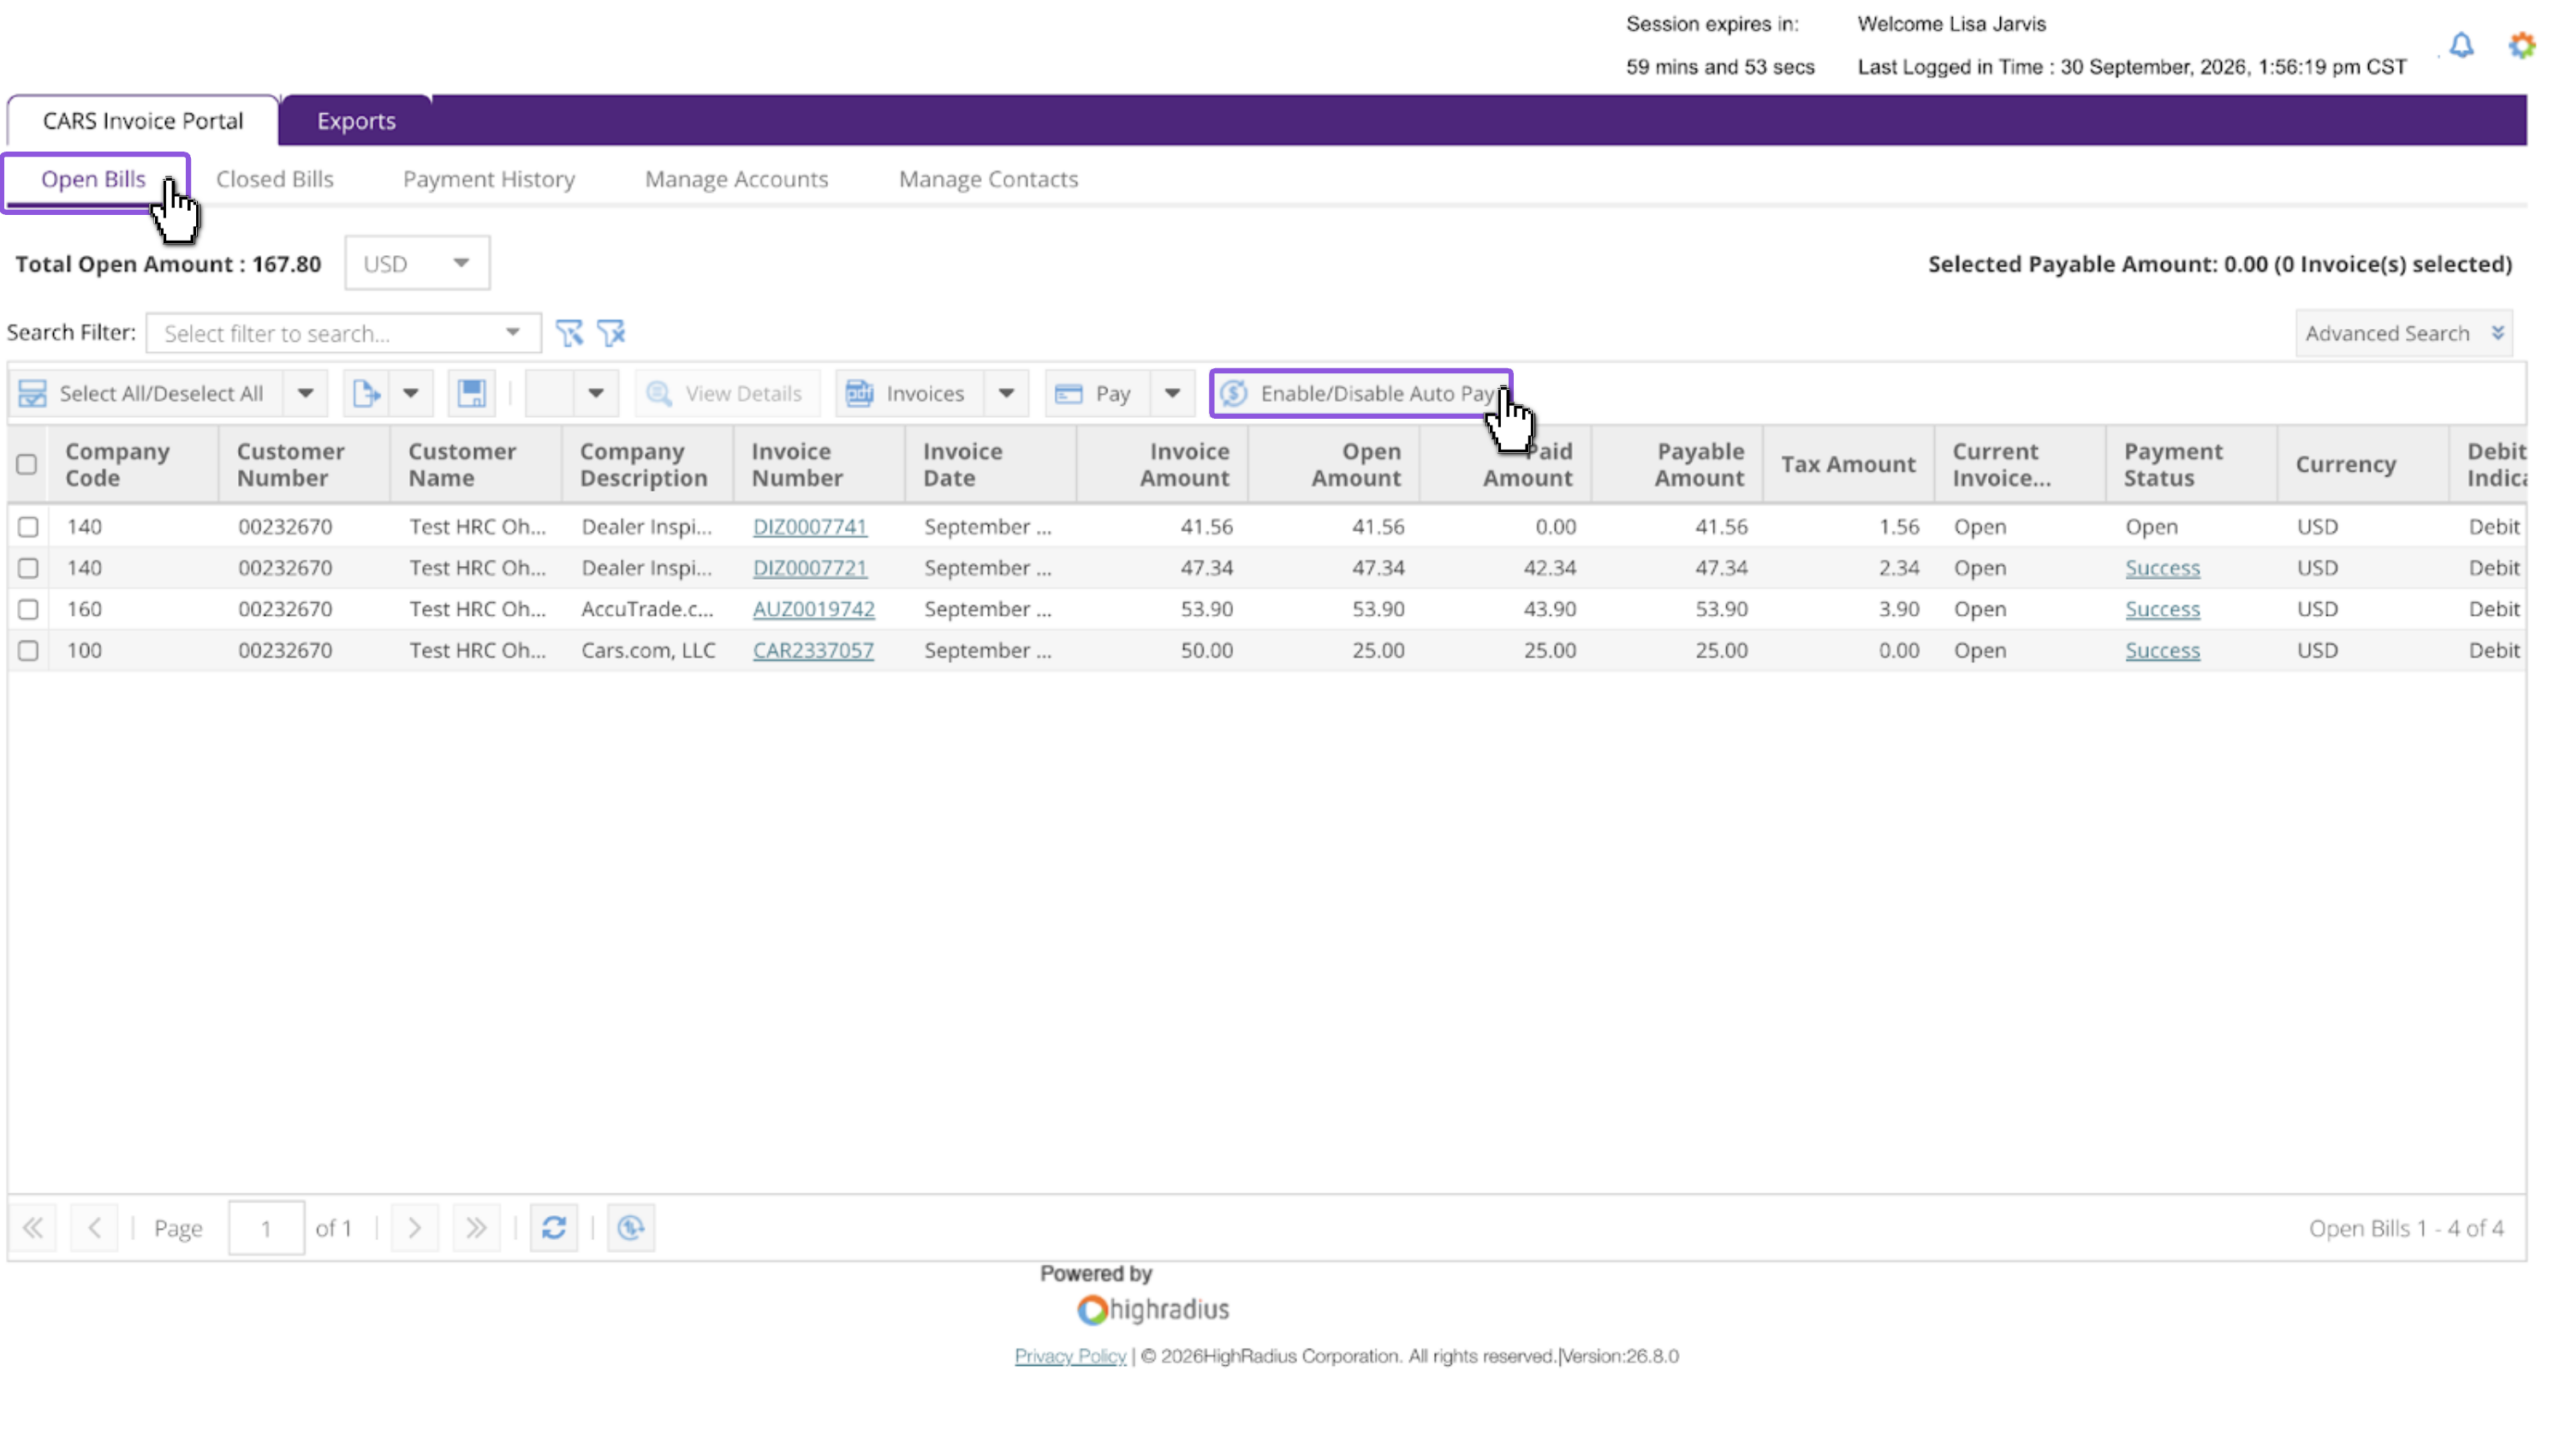Expand the export options arrow
Screen dimensions: 2560x1437
click(x=410, y=393)
